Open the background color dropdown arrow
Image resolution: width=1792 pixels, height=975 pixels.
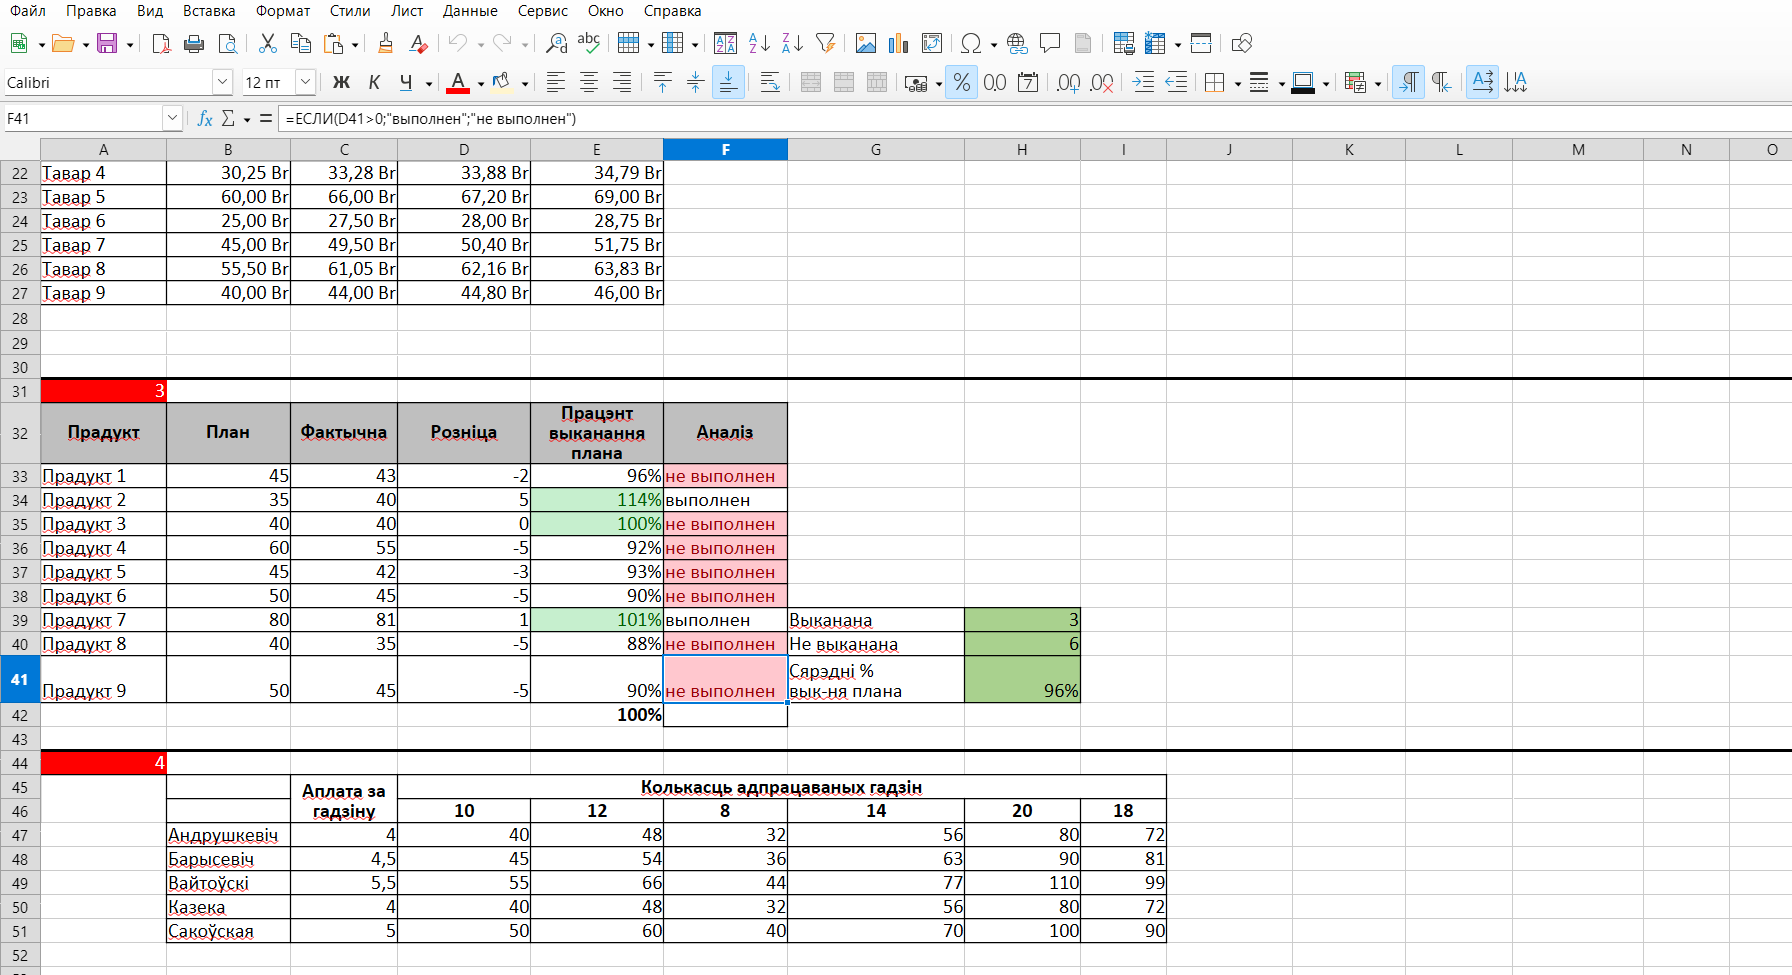[525, 83]
